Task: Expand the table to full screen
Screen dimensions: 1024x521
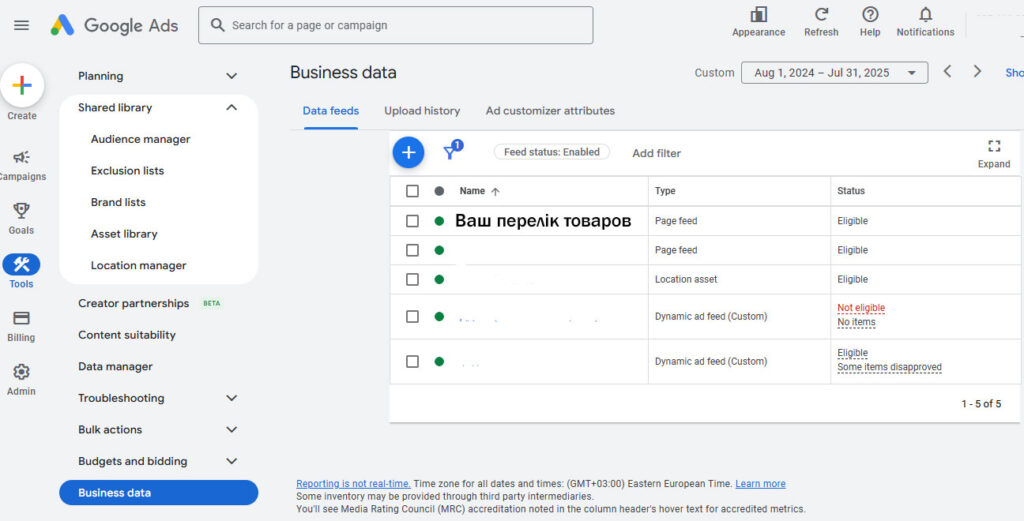Action: pos(993,153)
